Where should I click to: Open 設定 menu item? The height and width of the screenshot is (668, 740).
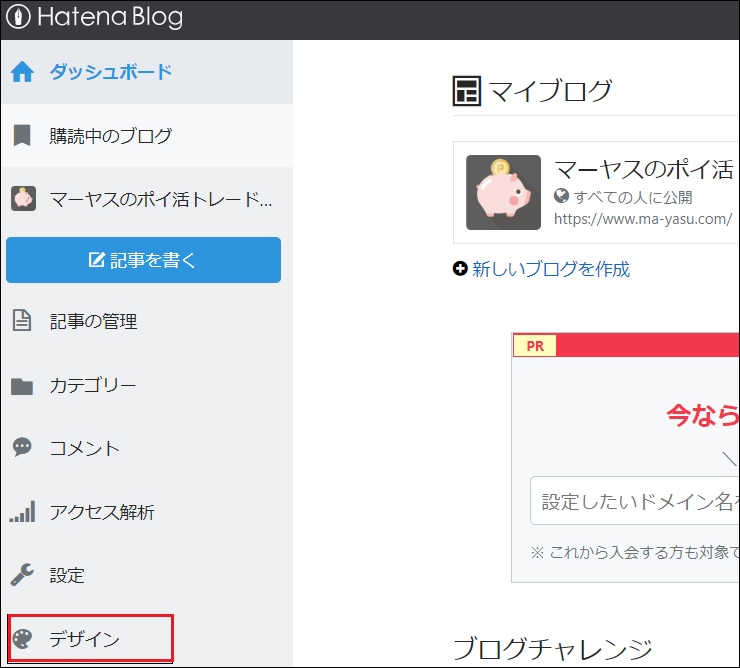[x=67, y=575]
